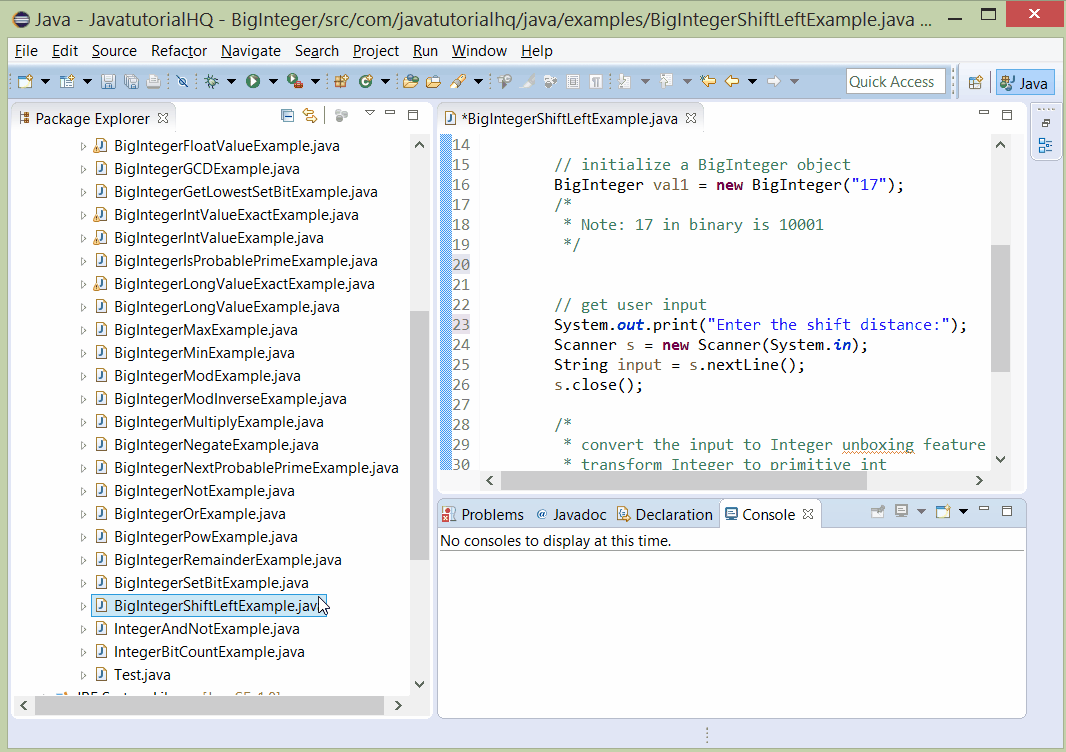The height and width of the screenshot is (752, 1066).
Task: Click inside the Quick Access field
Action: 895,81
